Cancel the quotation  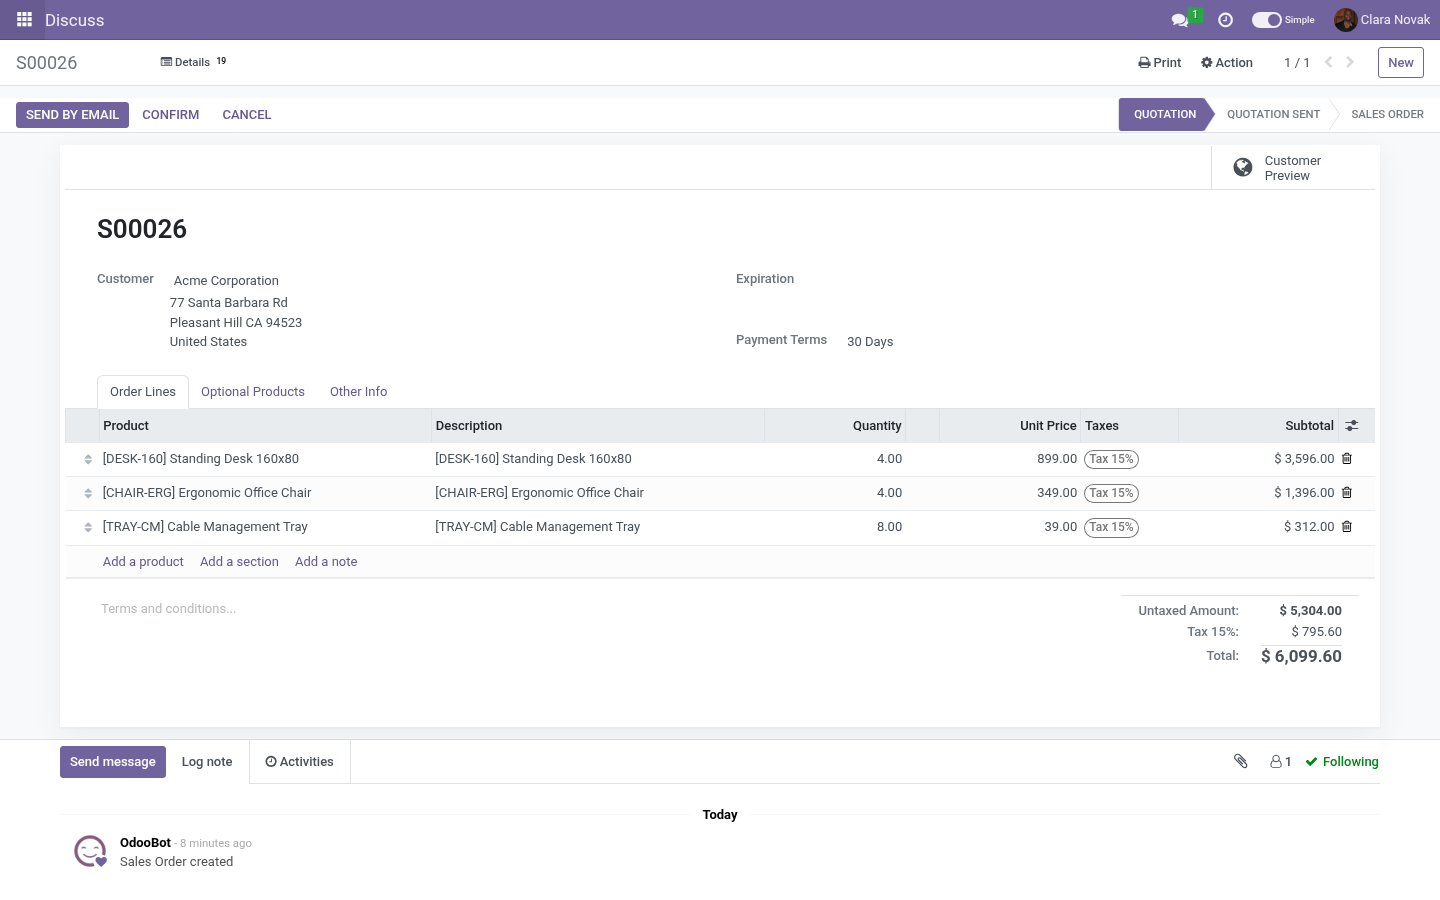click(247, 115)
